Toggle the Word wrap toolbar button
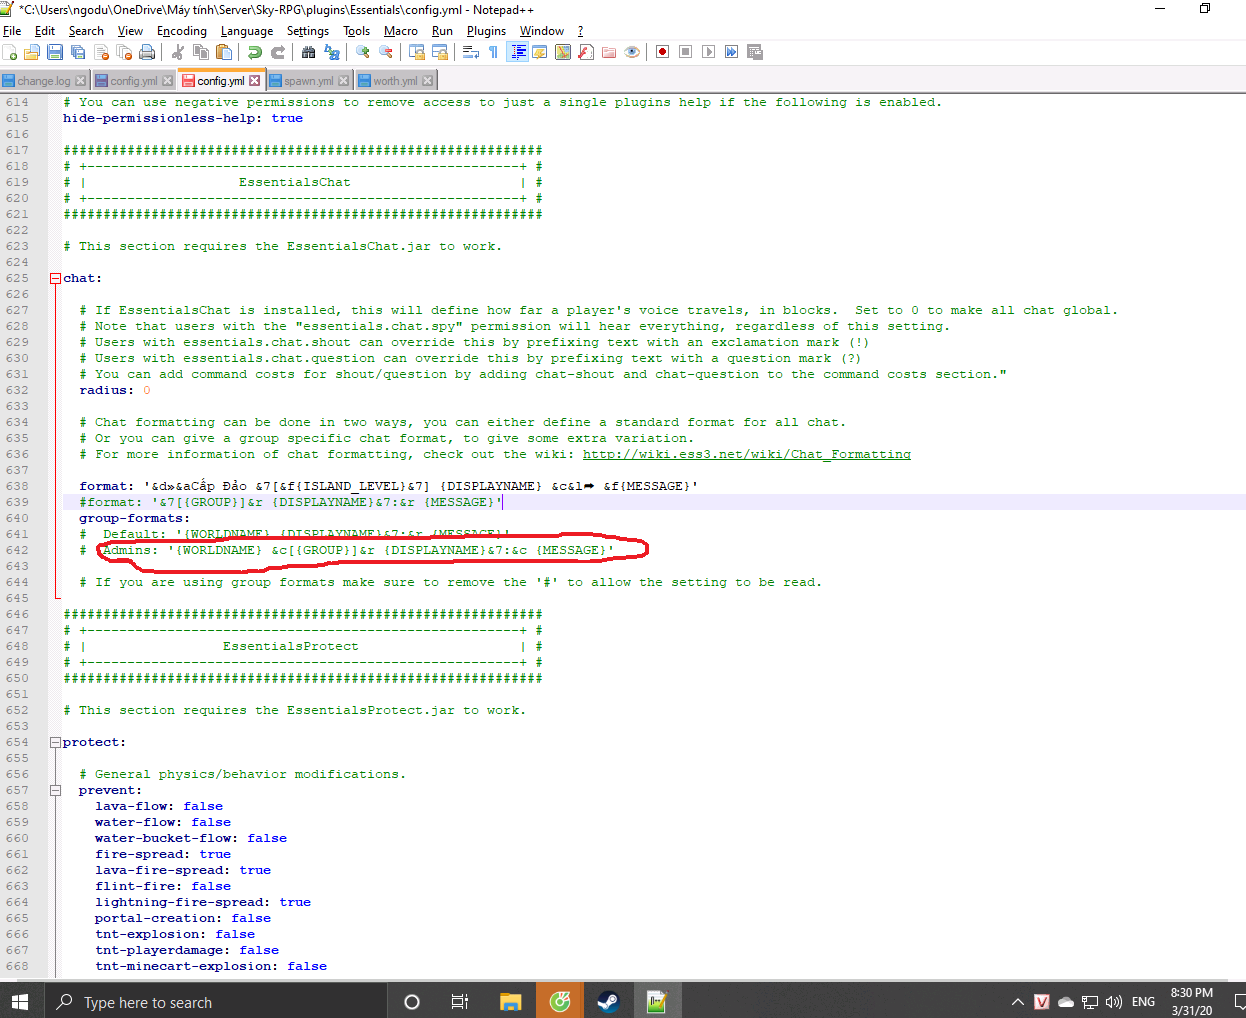1246x1018 pixels. (471, 52)
